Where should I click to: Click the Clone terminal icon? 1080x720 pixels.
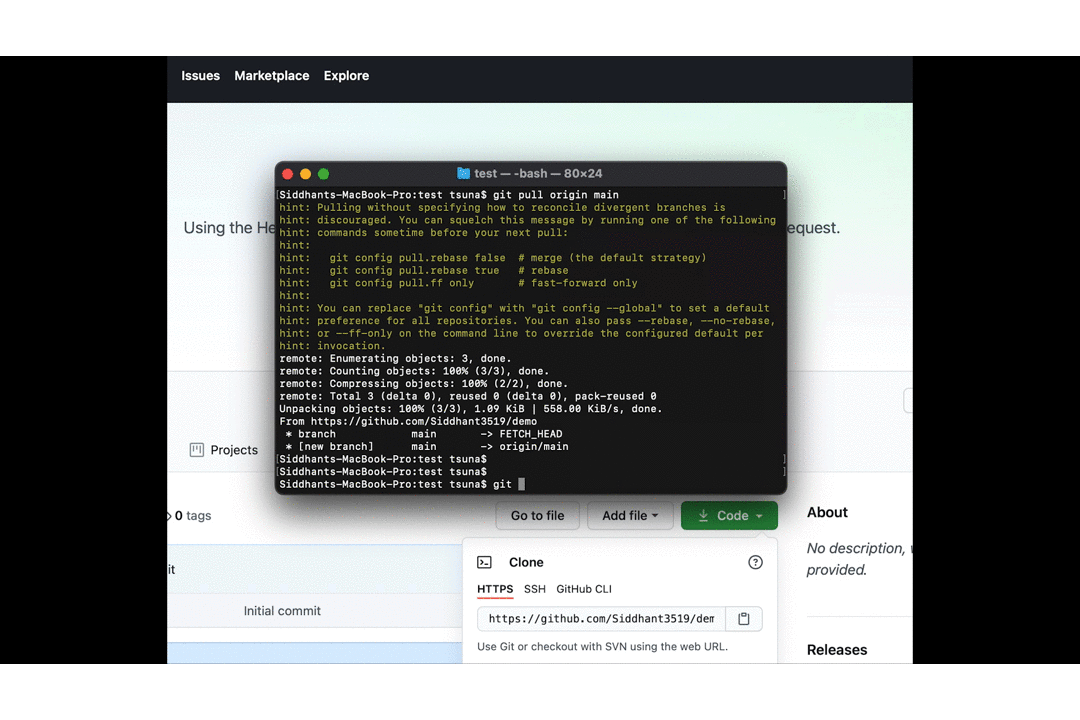pos(484,562)
